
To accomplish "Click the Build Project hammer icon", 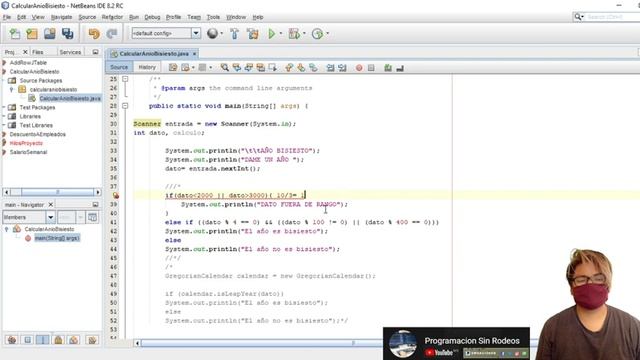I will [235, 33].
